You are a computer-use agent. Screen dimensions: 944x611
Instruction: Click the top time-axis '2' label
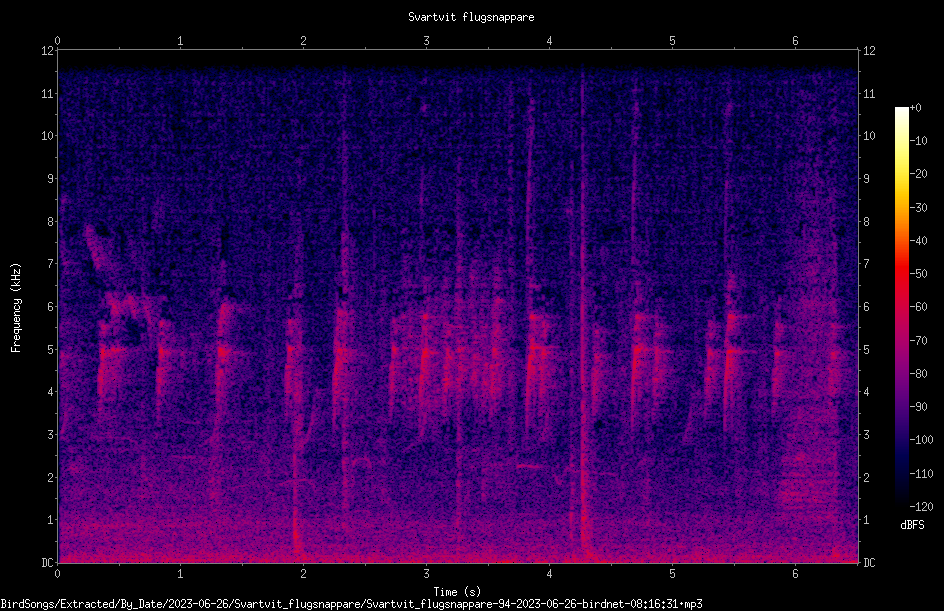click(x=303, y=41)
